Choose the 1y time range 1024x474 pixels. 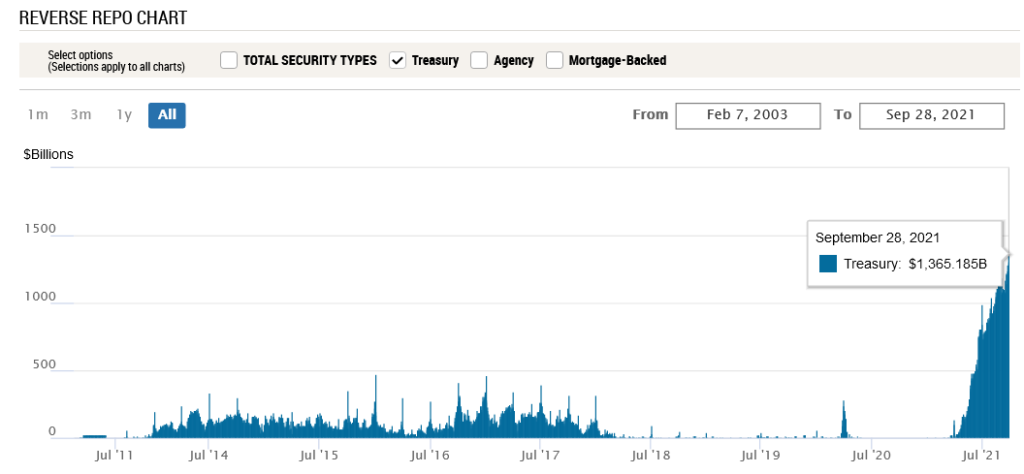click(x=124, y=115)
